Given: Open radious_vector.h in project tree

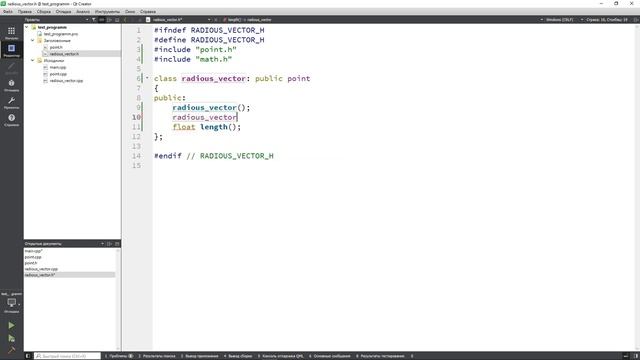Looking at the screenshot, I should [x=64, y=54].
